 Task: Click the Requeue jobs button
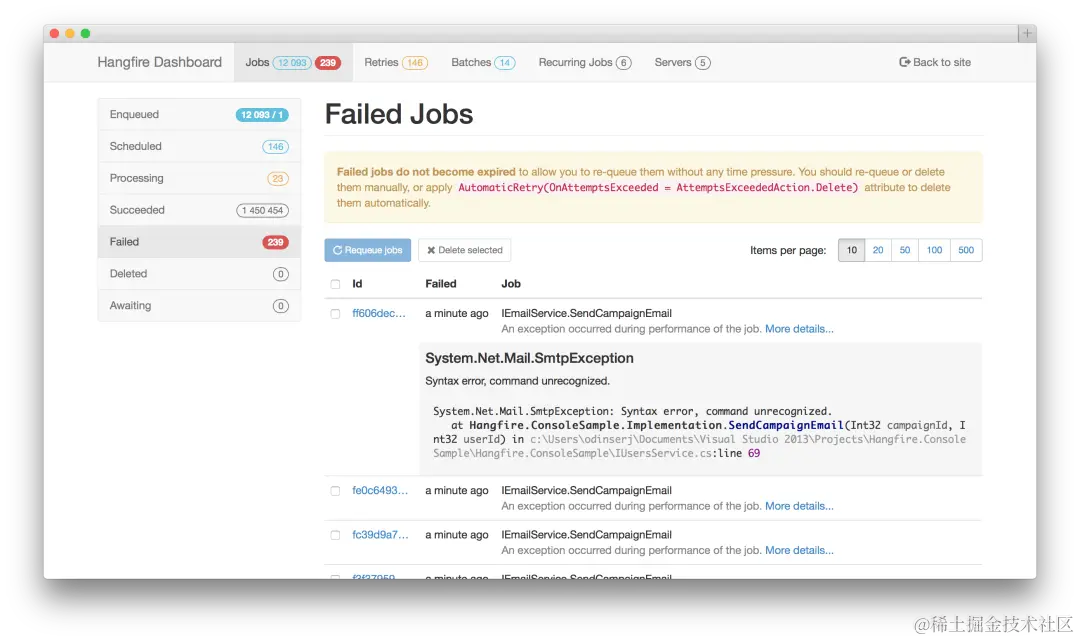(368, 250)
